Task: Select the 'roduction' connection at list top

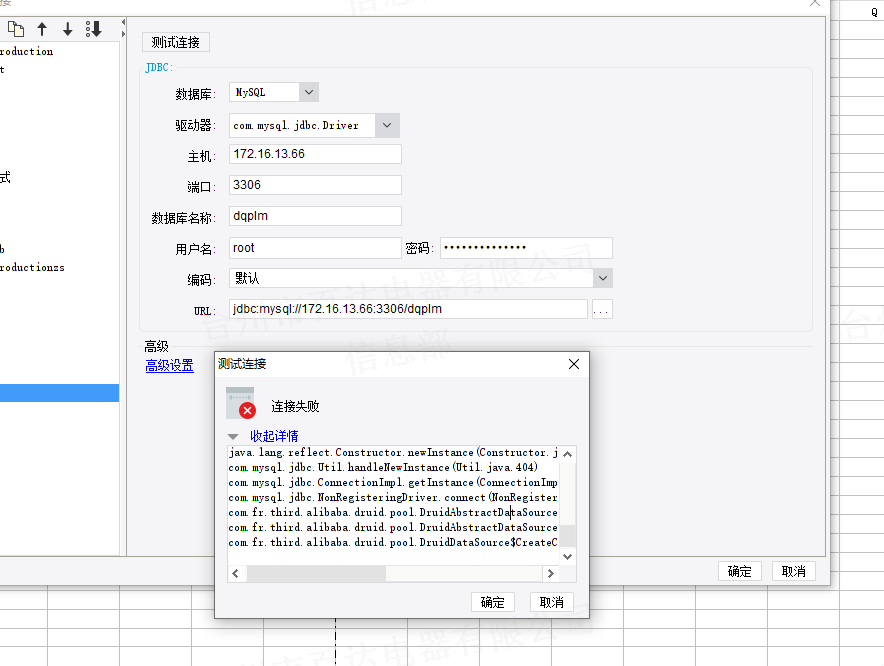Action: [26, 51]
